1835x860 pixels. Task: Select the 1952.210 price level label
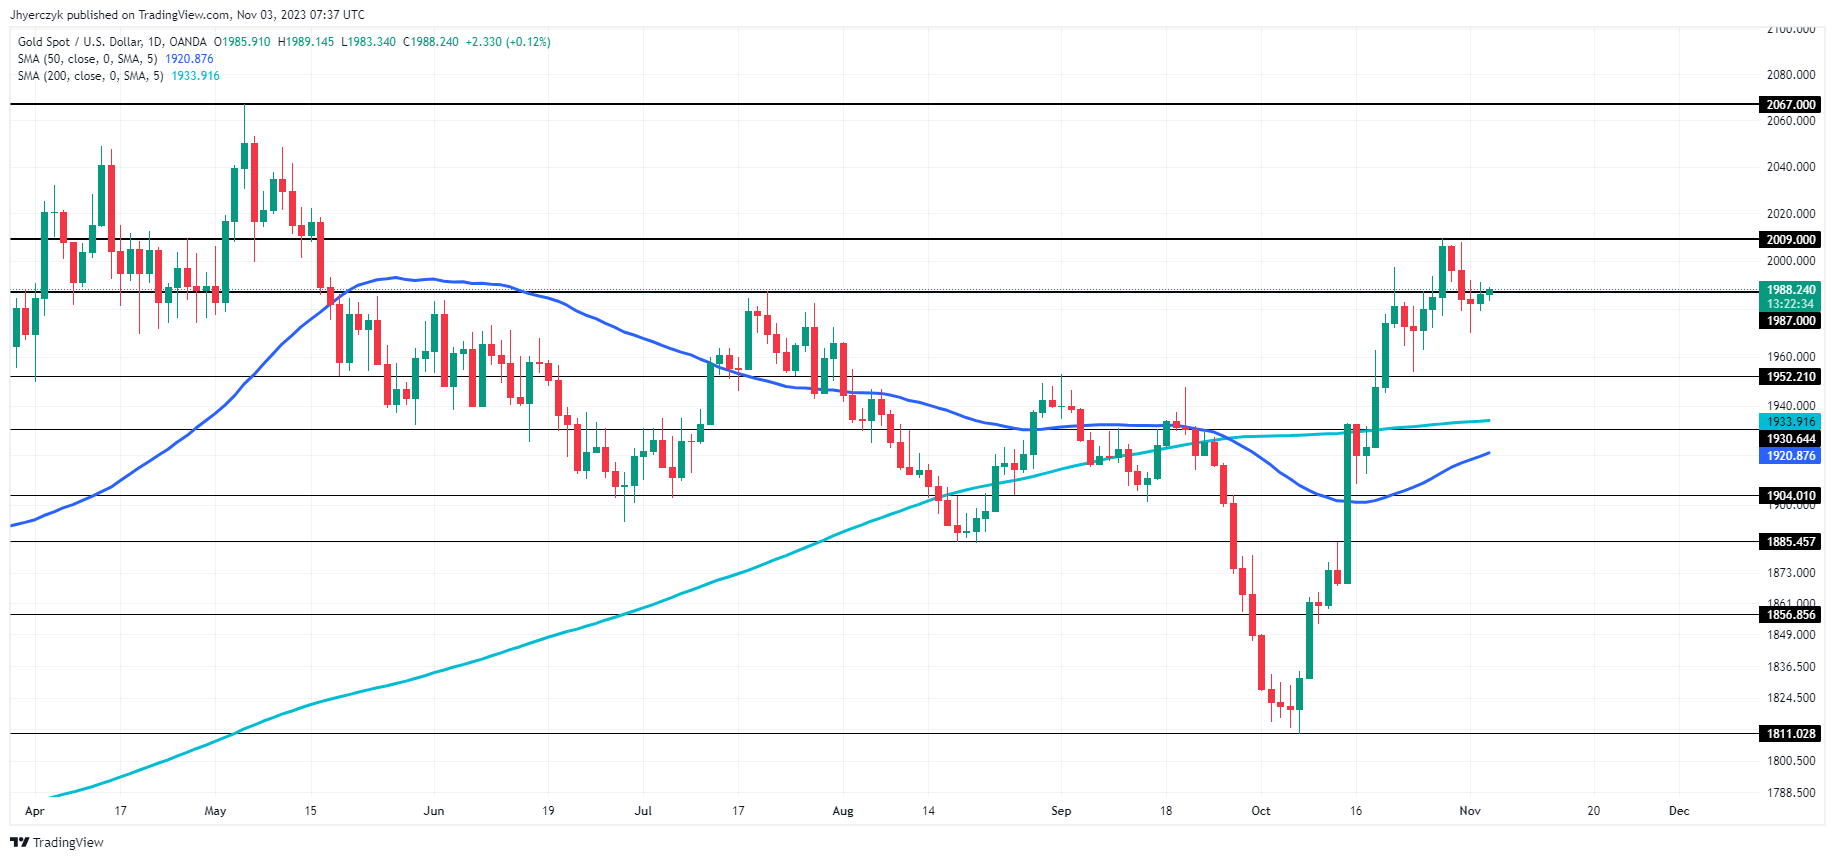[1789, 377]
